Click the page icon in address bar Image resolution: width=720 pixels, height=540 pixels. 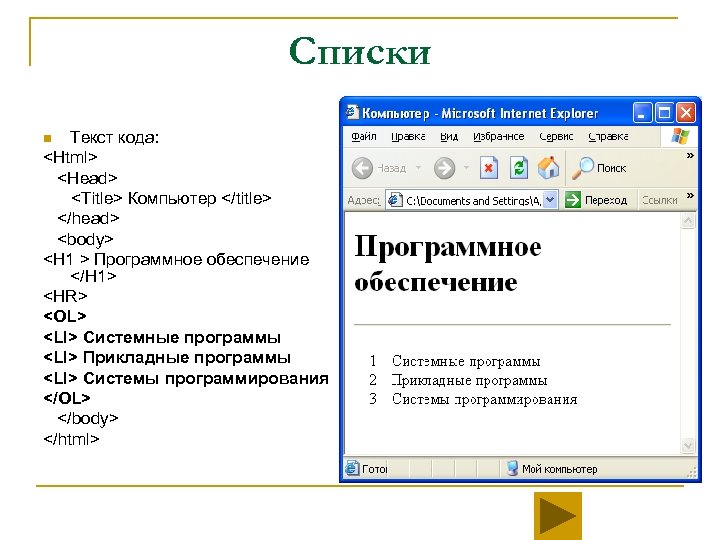pos(395,200)
